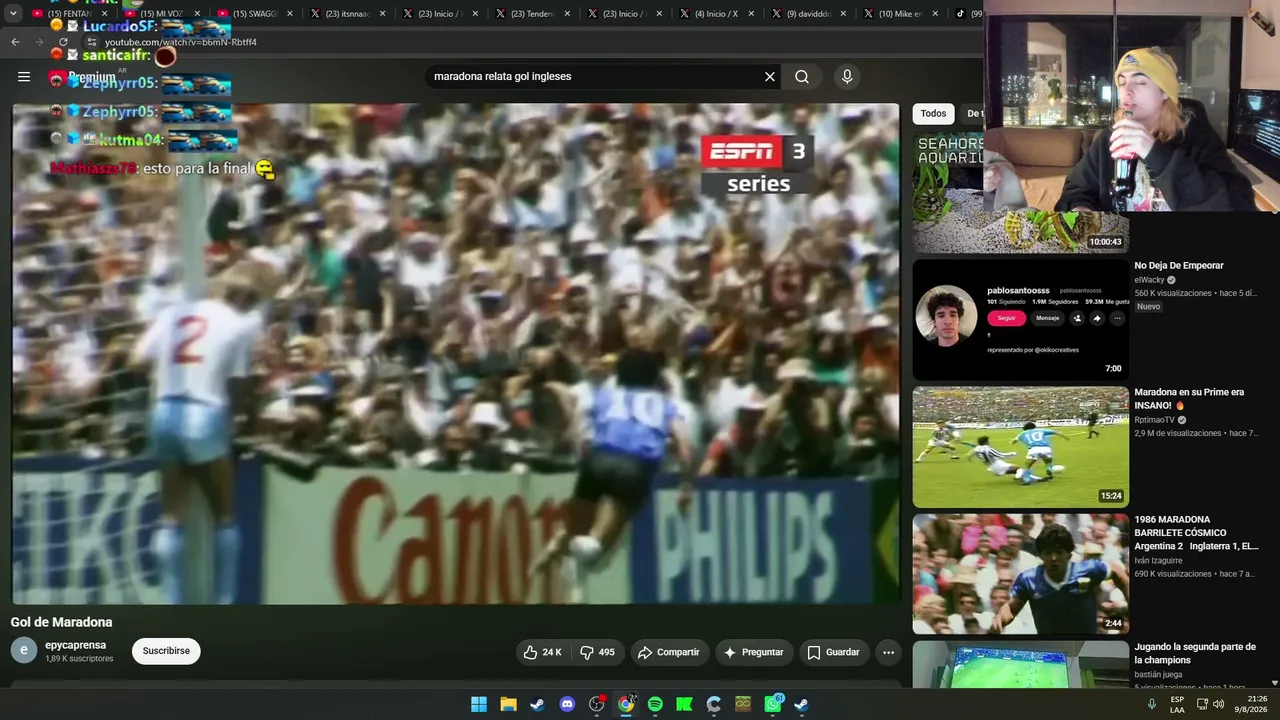1280x720 pixels.
Task: Switch to the '(9) davidddc' X tab
Action: click(808, 14)
